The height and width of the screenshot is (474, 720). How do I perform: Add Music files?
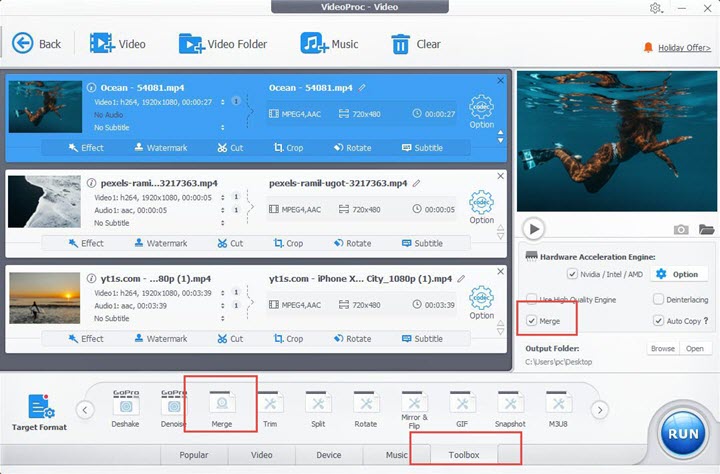329,44
